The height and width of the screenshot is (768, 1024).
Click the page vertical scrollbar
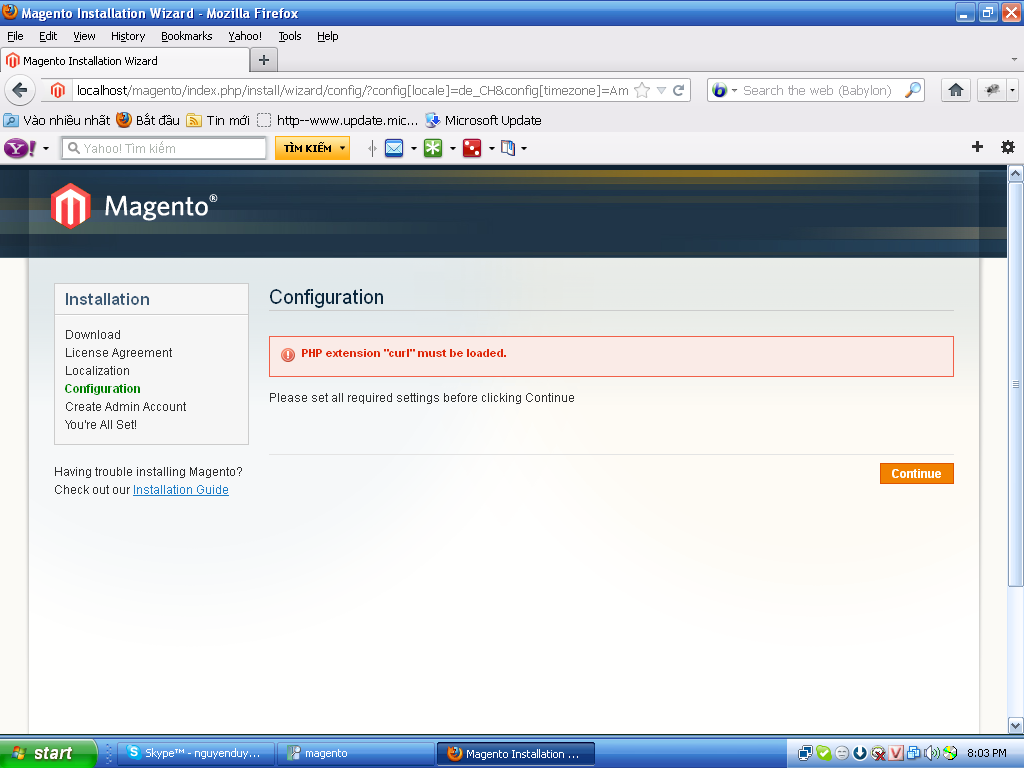1016,384
